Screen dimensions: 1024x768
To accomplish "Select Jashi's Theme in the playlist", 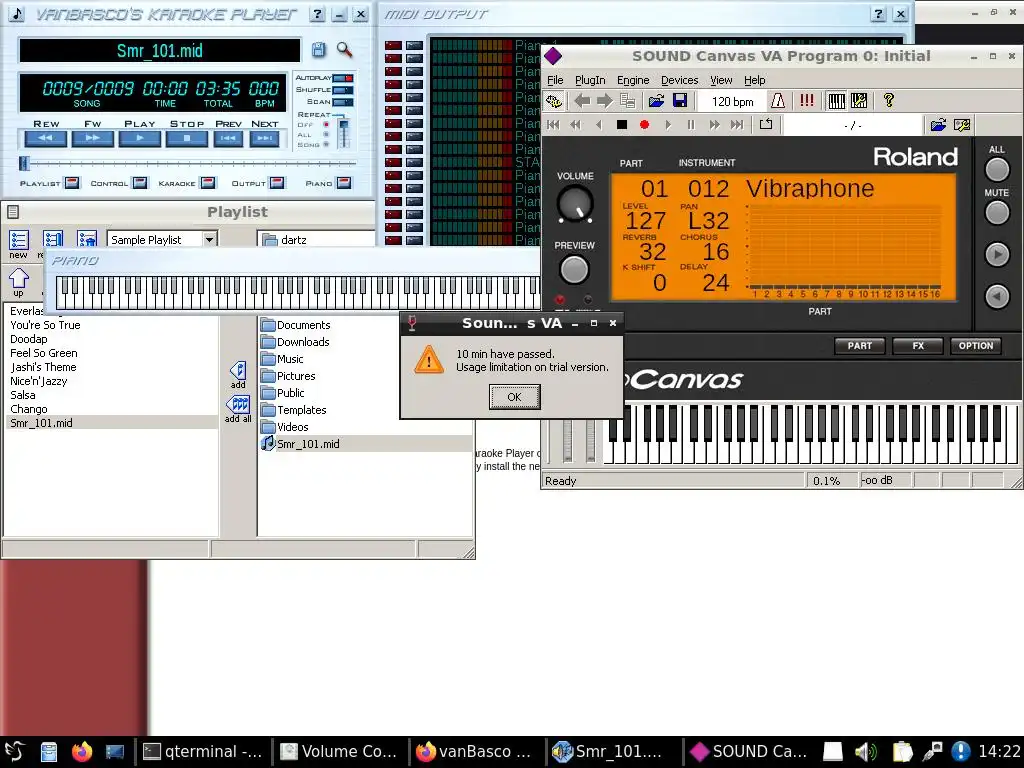I will (43, 367).
